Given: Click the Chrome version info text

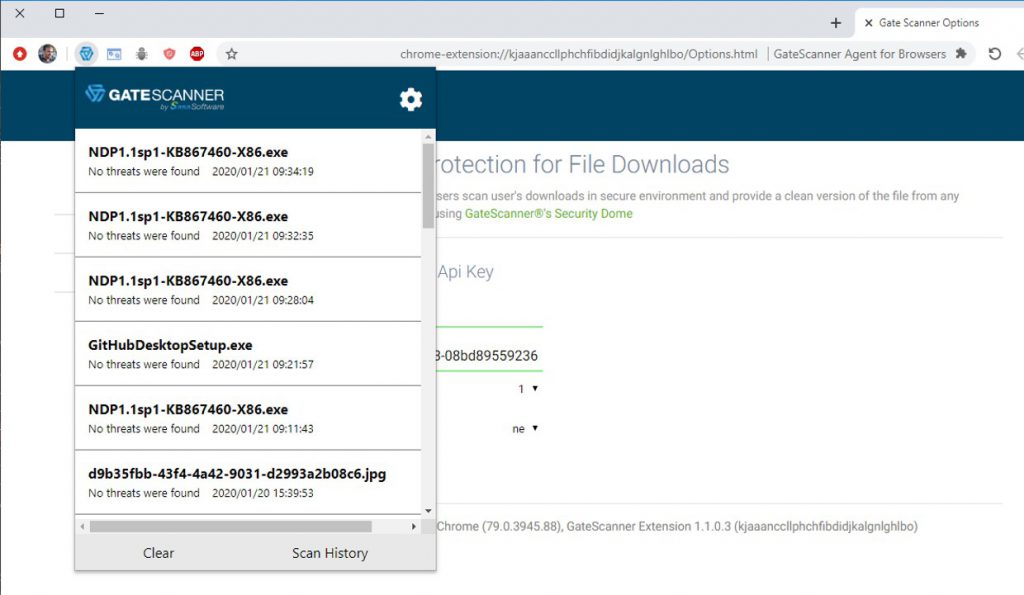Looking at the screenshot, I should pyautogui.click(x=677, y=526).
